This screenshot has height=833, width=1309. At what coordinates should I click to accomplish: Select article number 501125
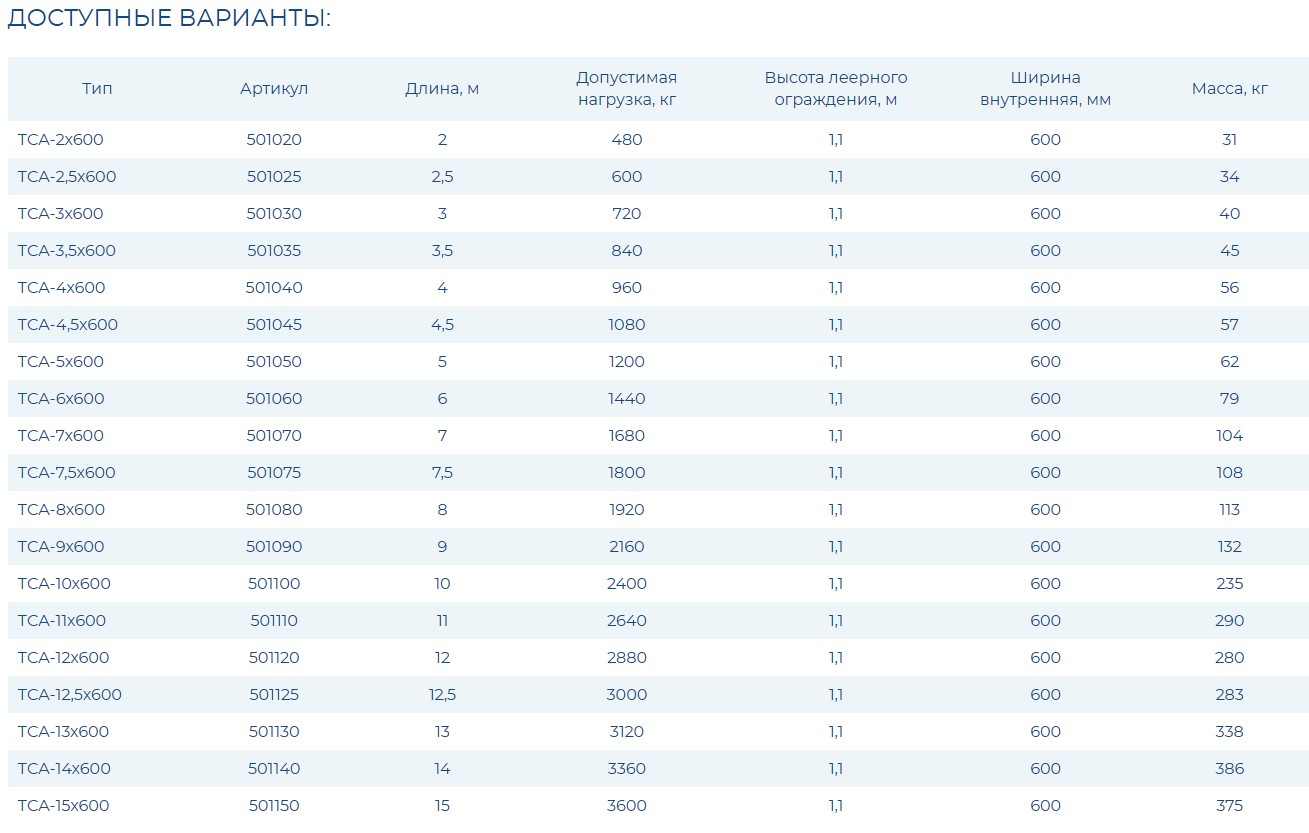click(x=274, y=695)
